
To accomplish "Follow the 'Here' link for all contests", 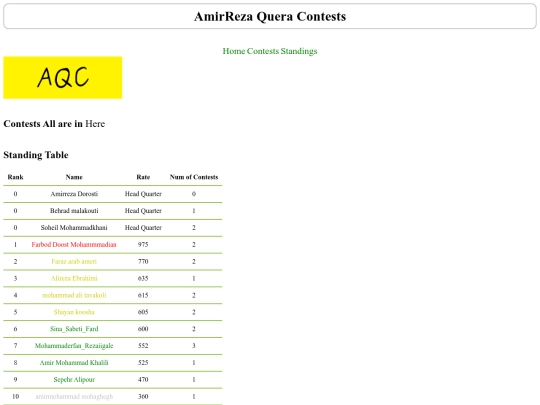I will (x=95, y=124).
